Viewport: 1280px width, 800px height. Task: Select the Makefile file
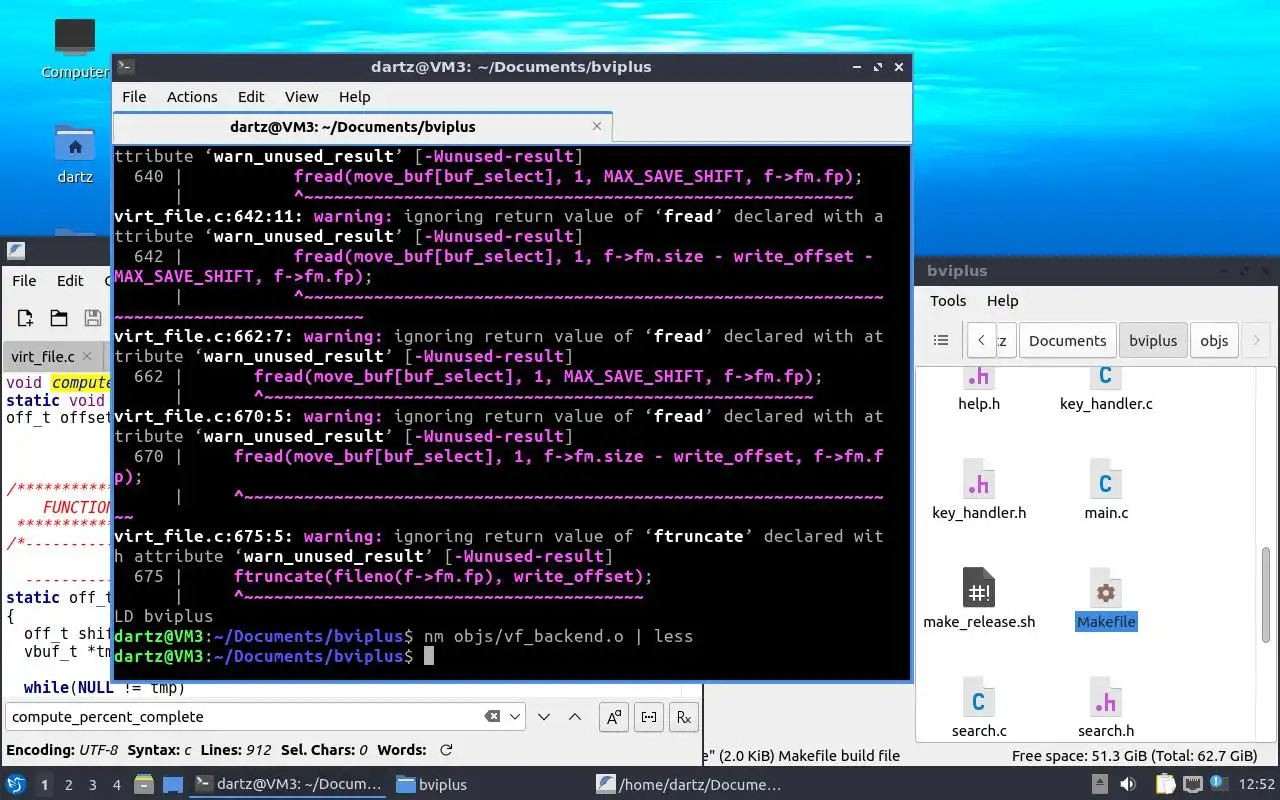(1106, 599)
